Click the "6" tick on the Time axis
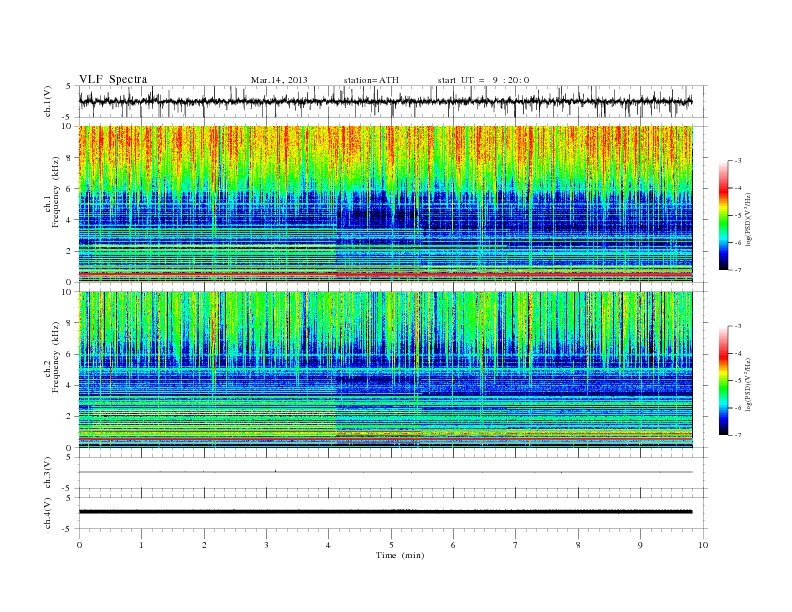Viewport: 792px width, 612px height. [x=454, y=545]
